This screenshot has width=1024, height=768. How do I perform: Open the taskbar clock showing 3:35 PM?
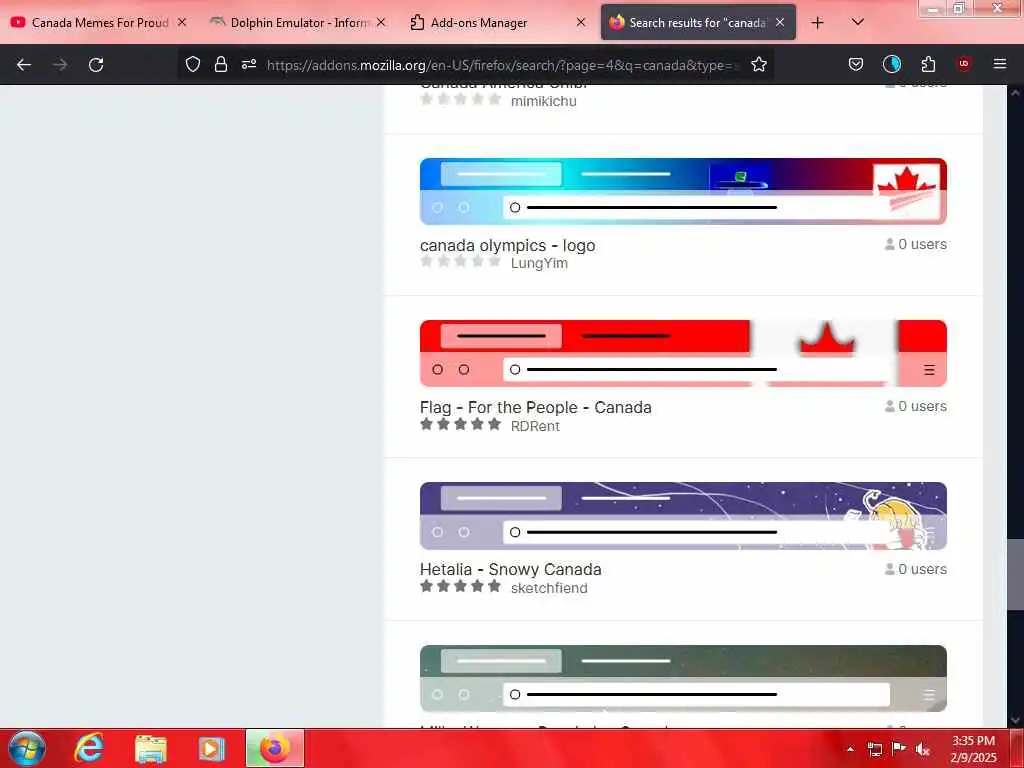point(973,749)
